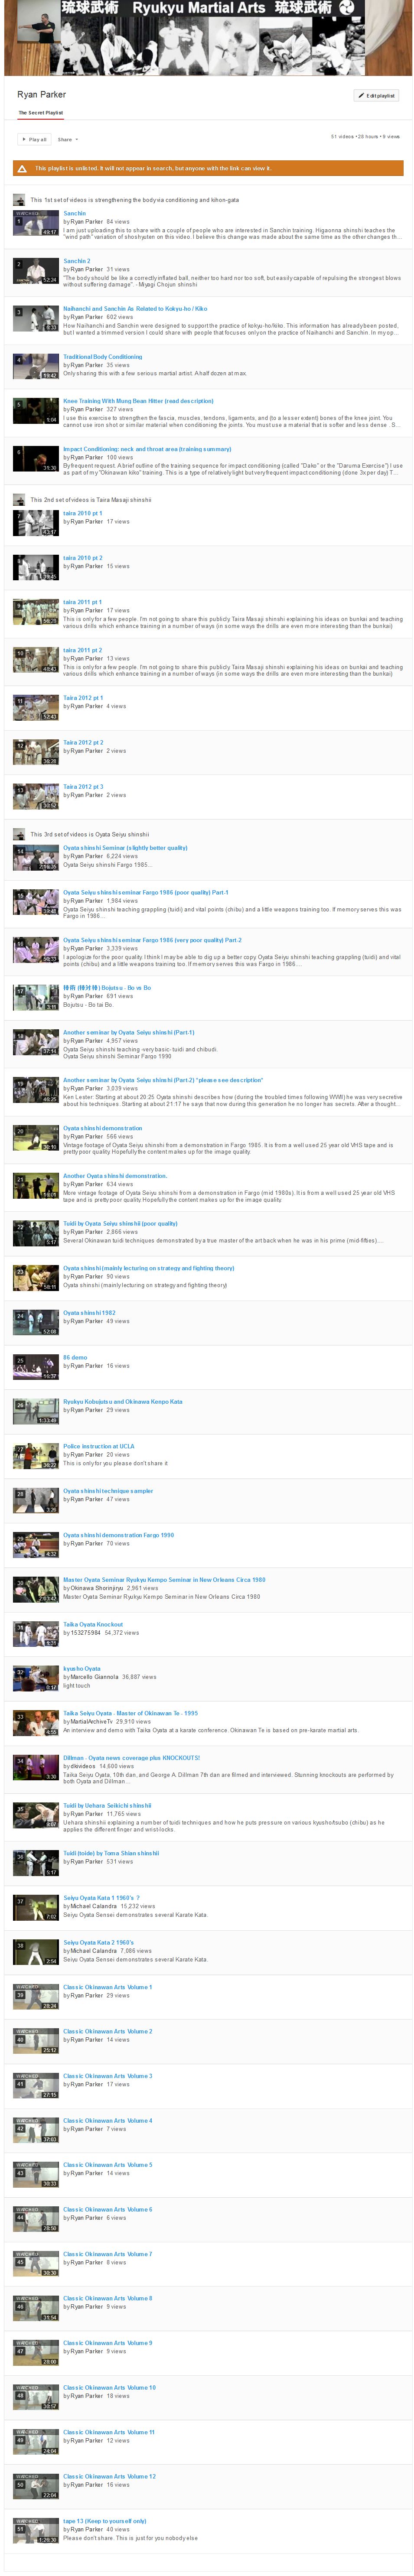Open 'Taira 2012 pt 3' video
The width and height of the screenshot is (414, 2576).
pos(83,787)
